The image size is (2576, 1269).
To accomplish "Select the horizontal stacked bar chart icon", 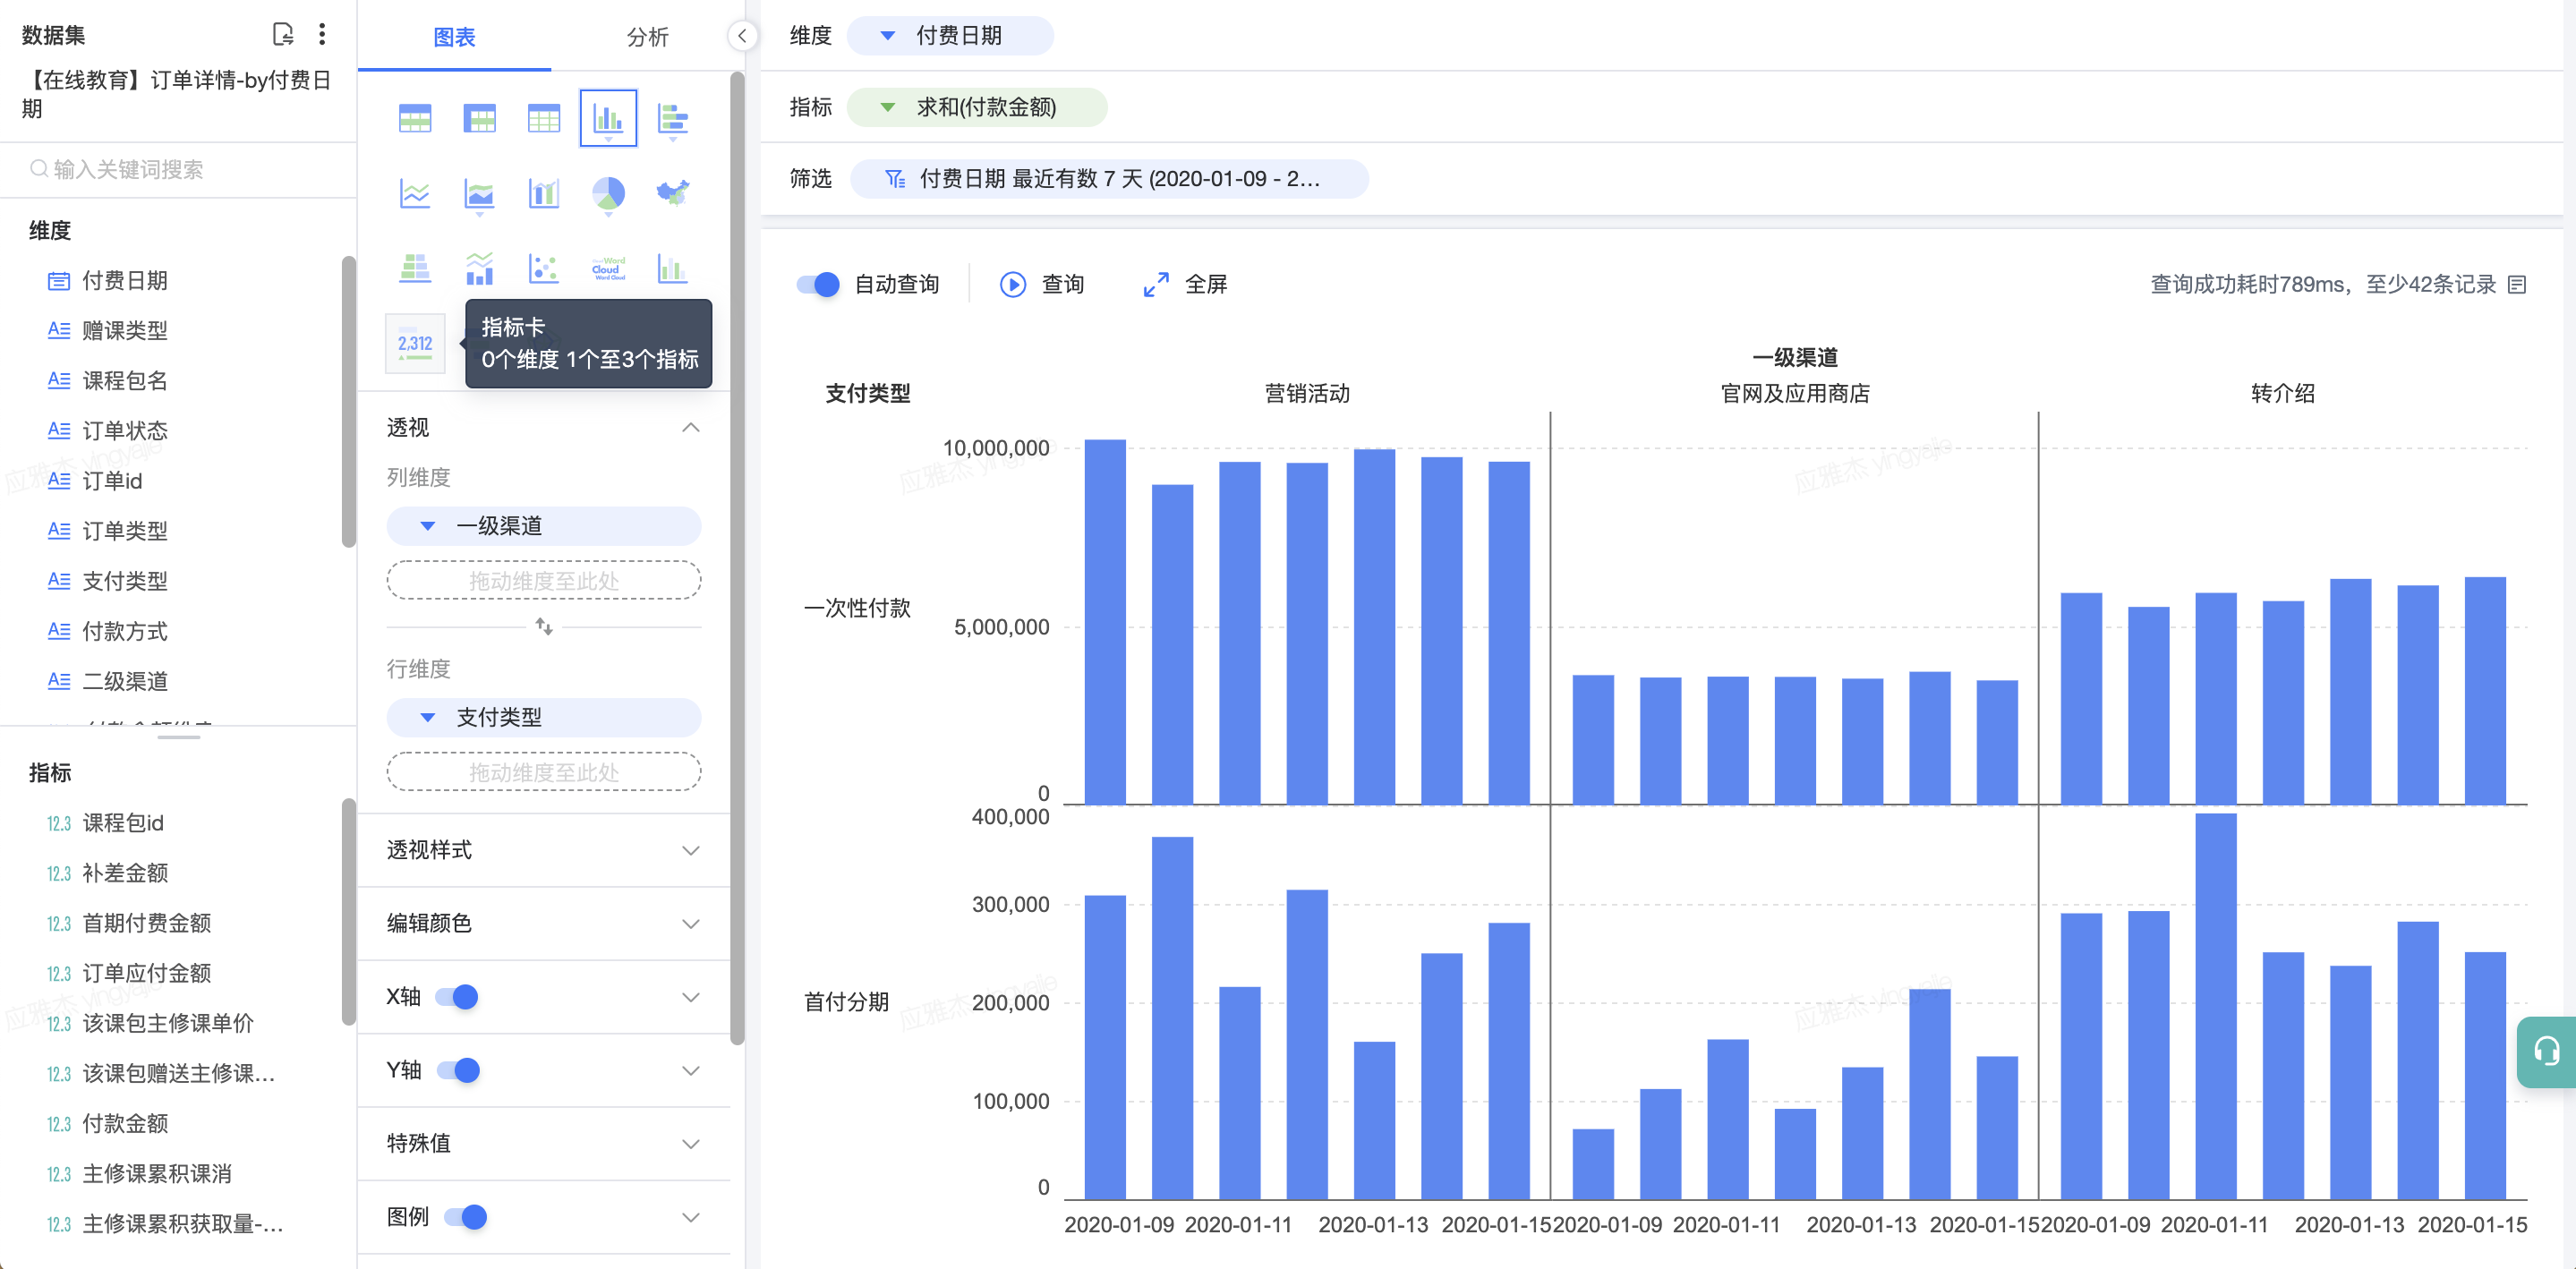I will [x=673, y=119].
